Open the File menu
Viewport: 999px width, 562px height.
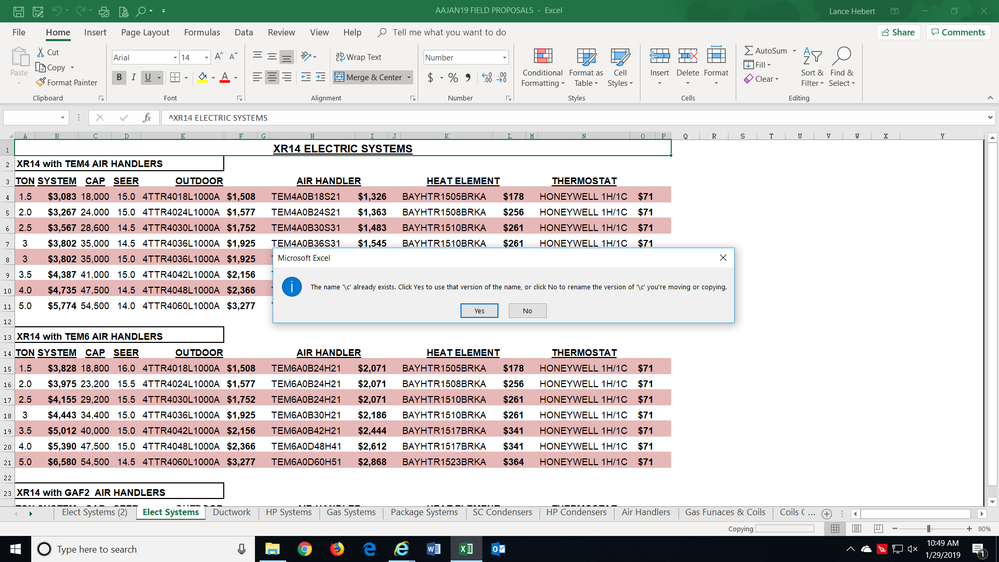pyautogui.click(x=19, y=32)
